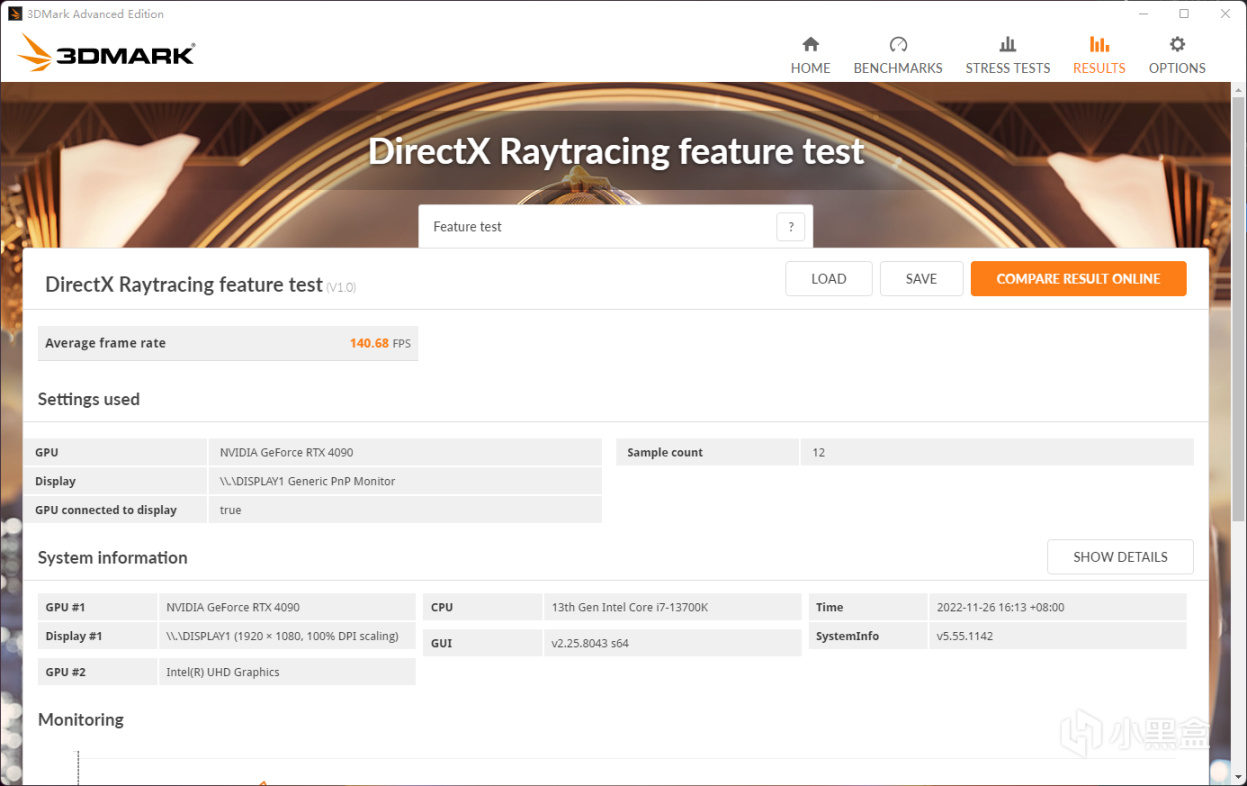
Task: Click the Monitoring heading
Action: [81, 719]
